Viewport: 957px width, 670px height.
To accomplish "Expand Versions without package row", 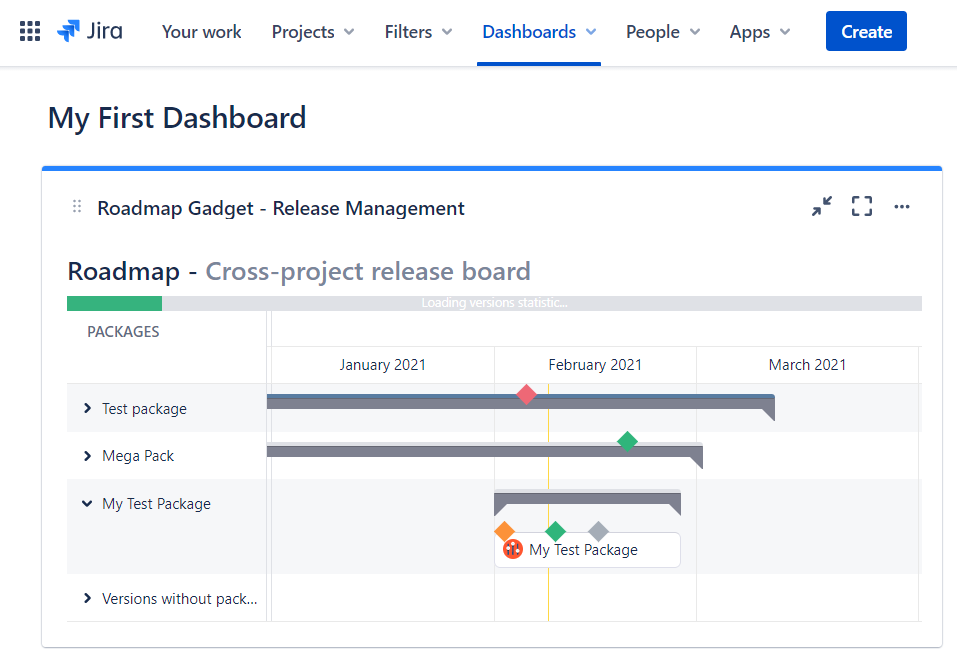I will [87, 599].
